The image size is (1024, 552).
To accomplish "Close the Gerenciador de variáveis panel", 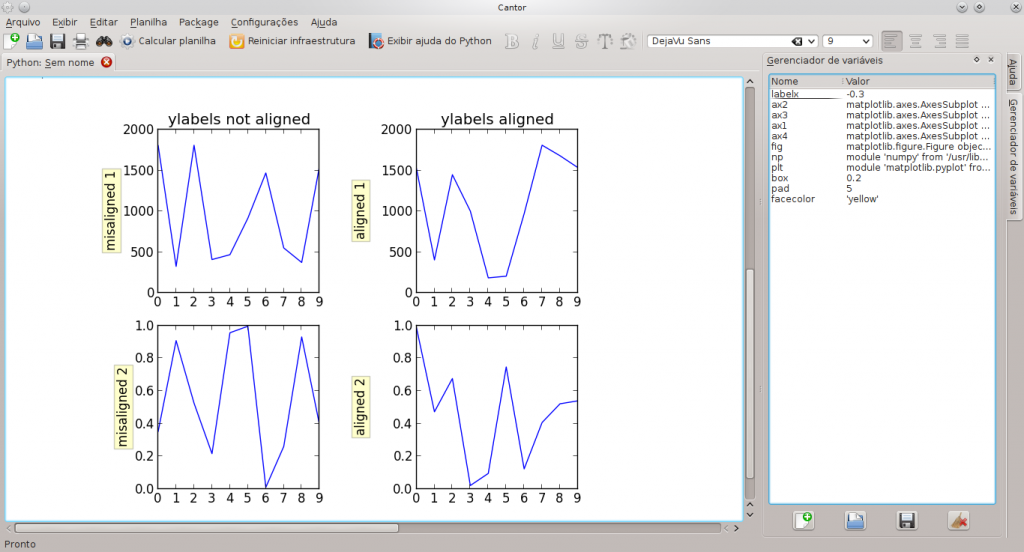I will (x=991, y=59).
